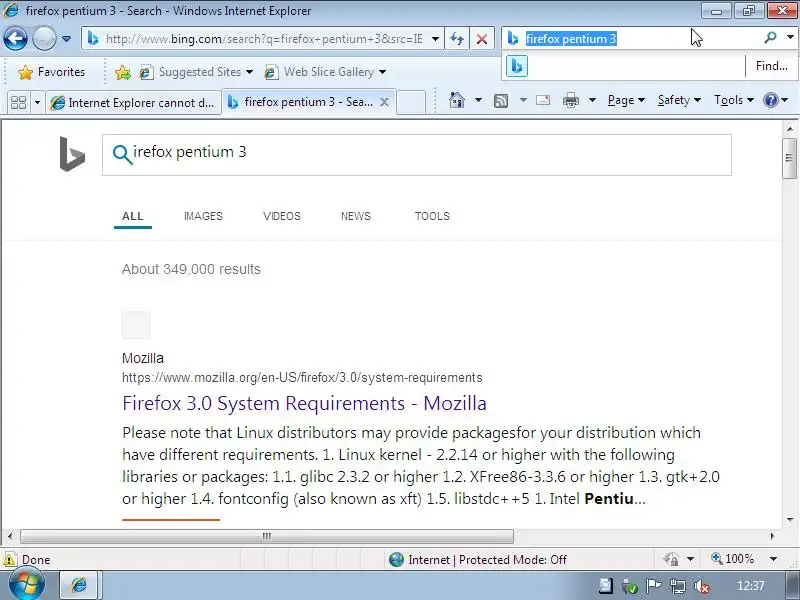800x600 pixels.
Task: Click 'About 349,000 results' text
Action: pos(191,269)
